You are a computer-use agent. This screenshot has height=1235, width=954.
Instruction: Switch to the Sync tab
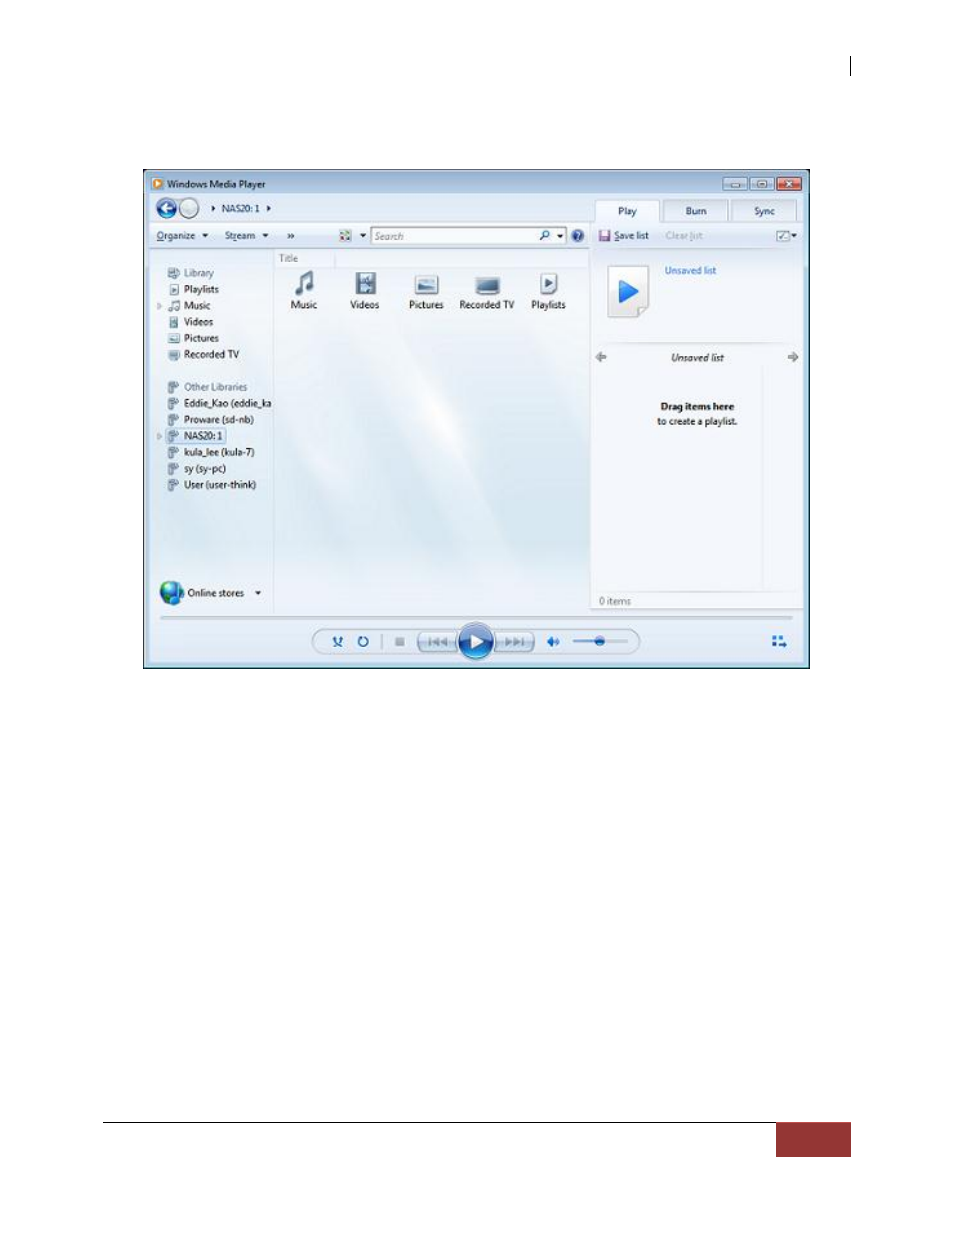click(x=764, y=211)
